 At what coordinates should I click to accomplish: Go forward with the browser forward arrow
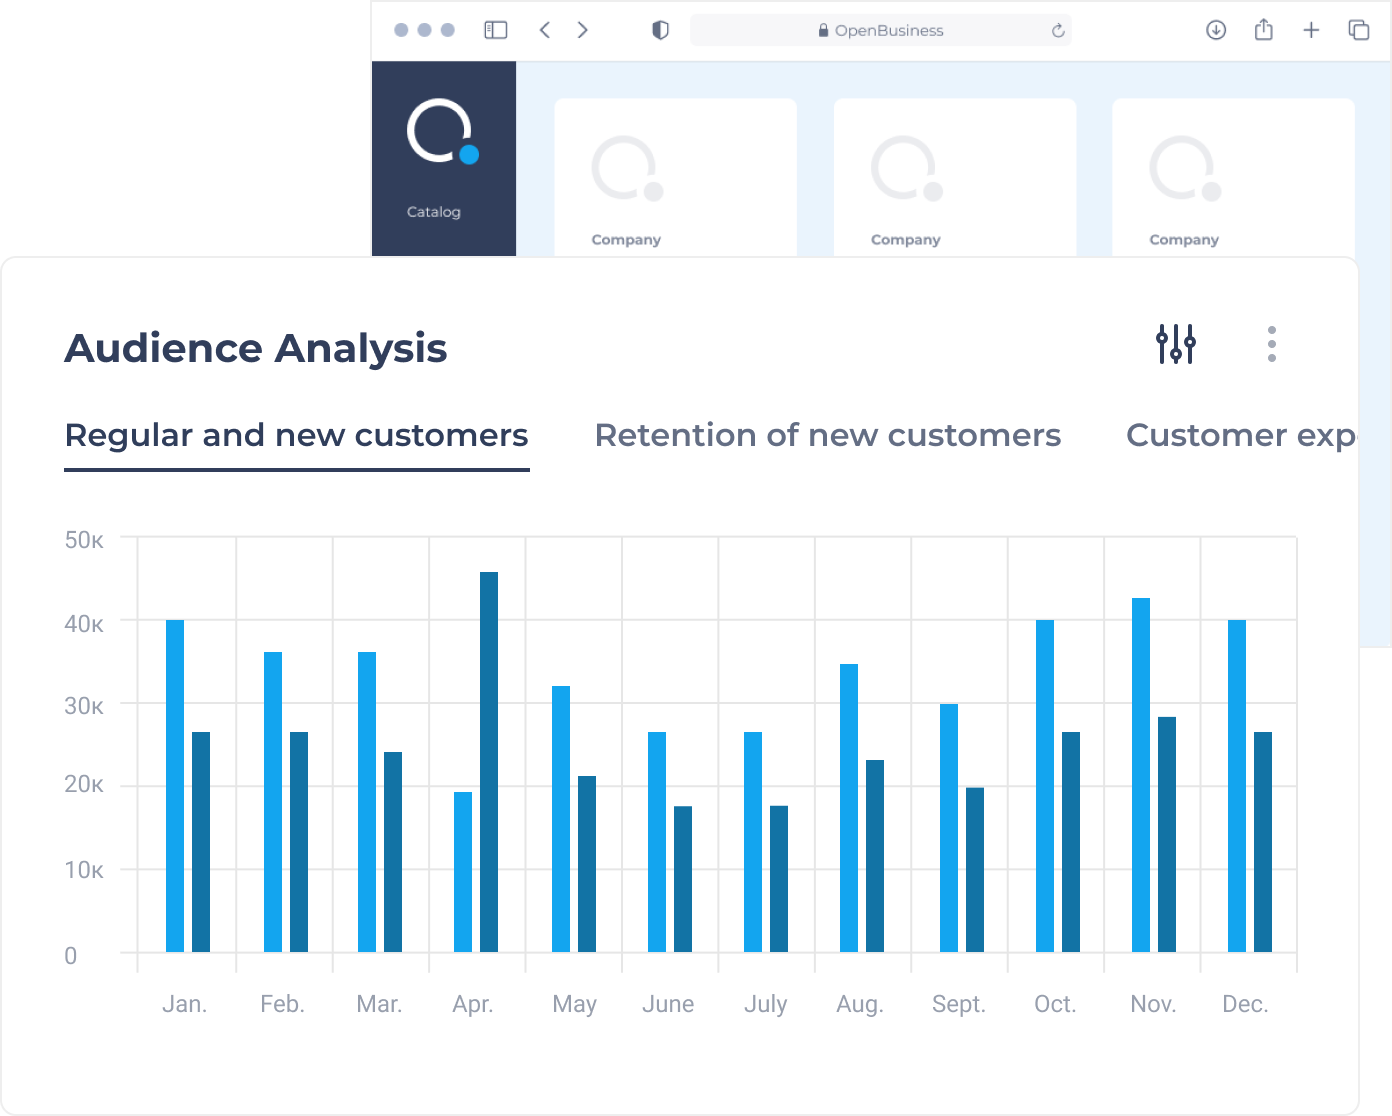click(x=582, y=30)
